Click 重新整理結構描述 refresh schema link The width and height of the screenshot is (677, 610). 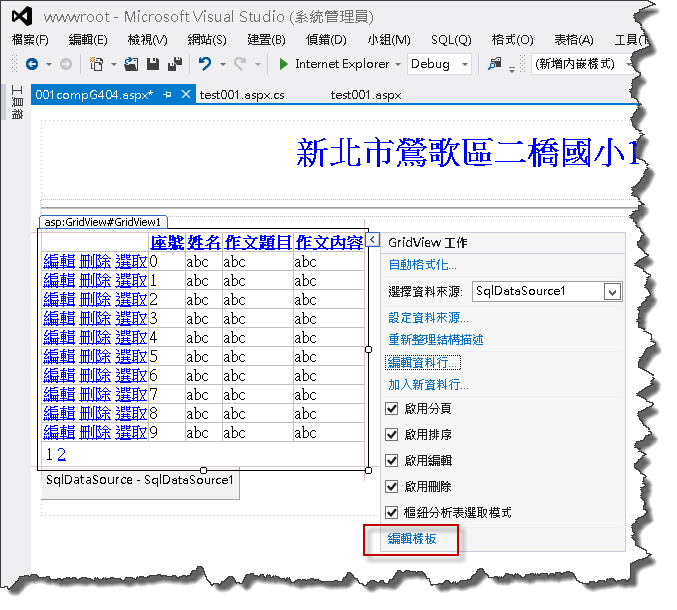click(x=436, y=339)
